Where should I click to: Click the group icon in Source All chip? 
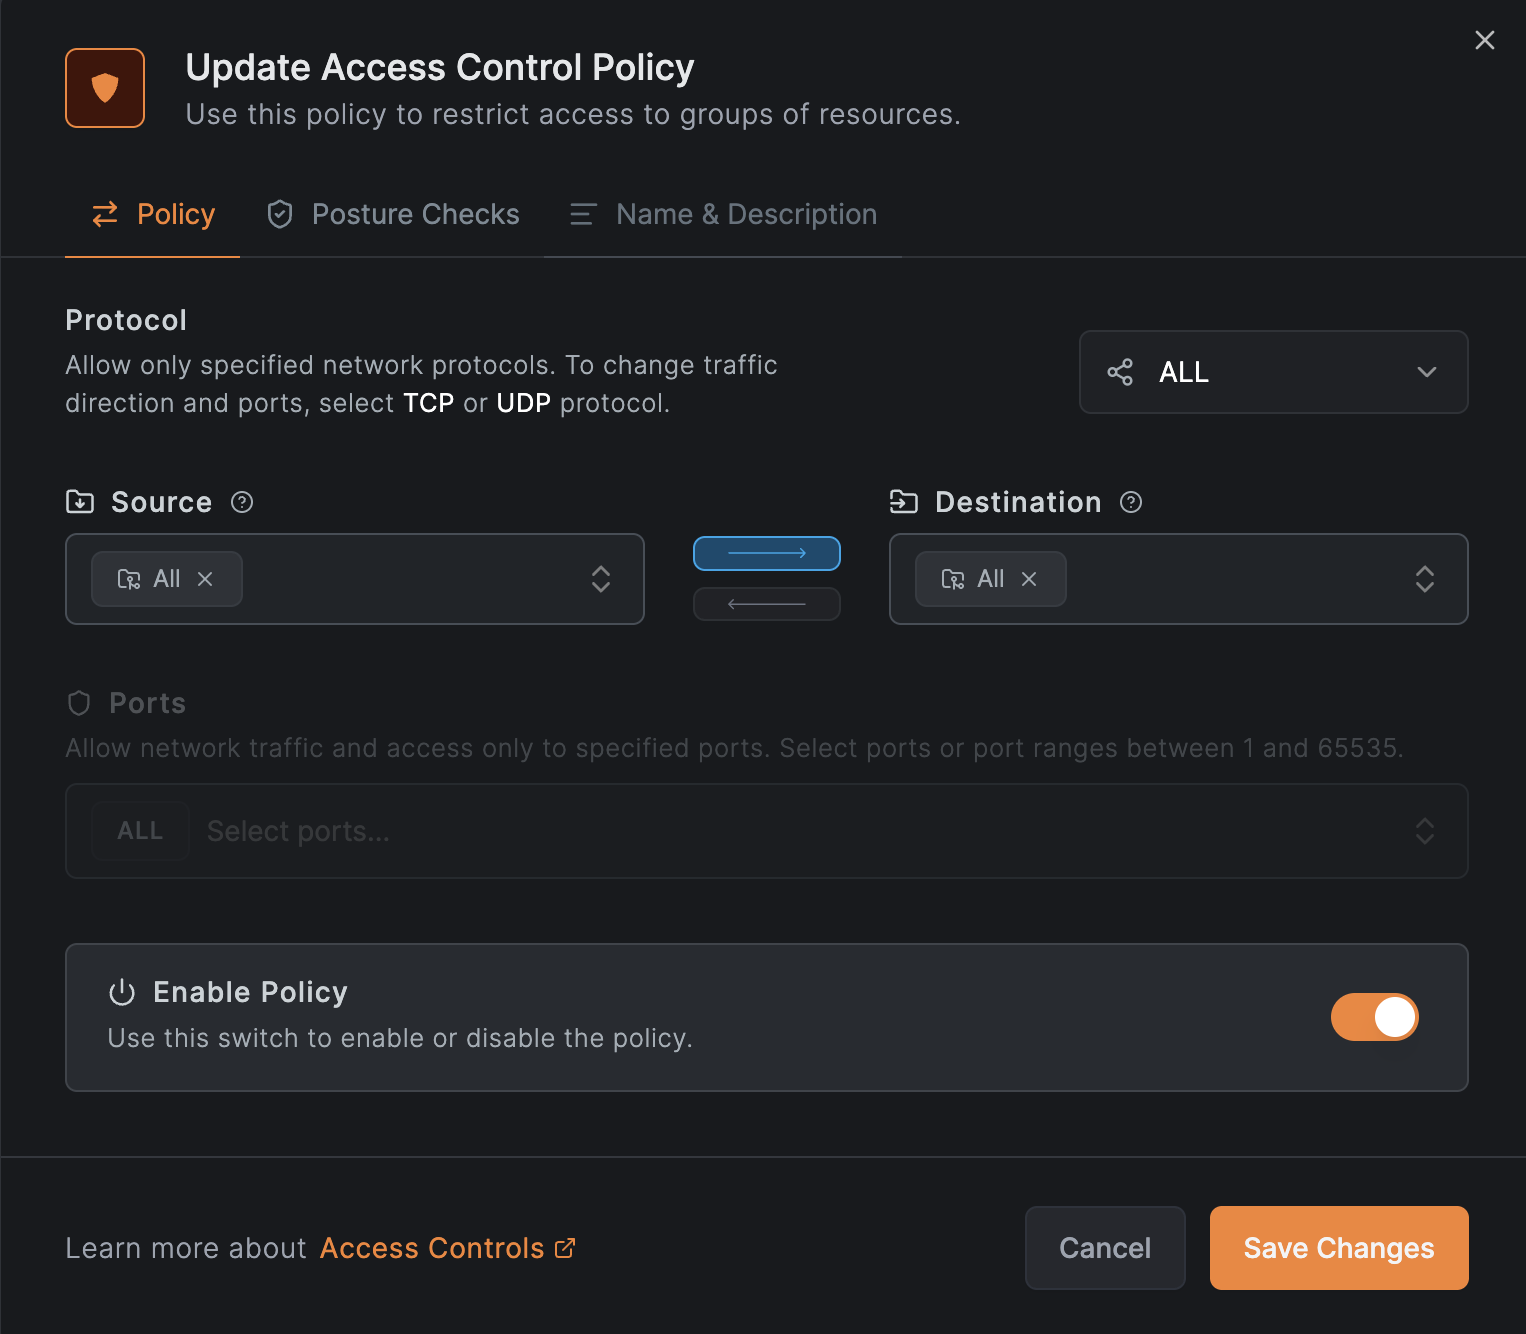point(129,579)
